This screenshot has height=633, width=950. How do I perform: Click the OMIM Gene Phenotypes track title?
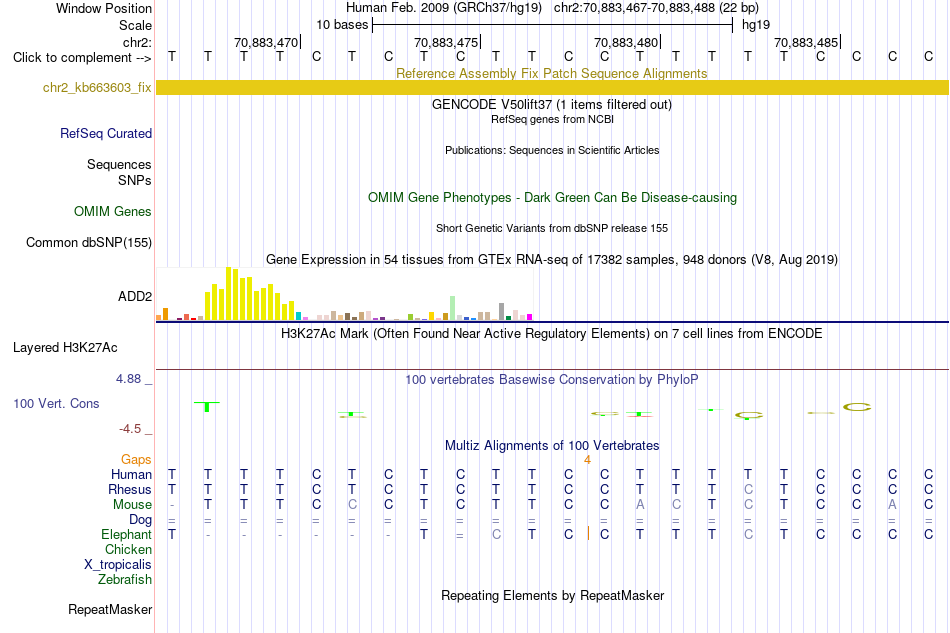tap(552, 197)
